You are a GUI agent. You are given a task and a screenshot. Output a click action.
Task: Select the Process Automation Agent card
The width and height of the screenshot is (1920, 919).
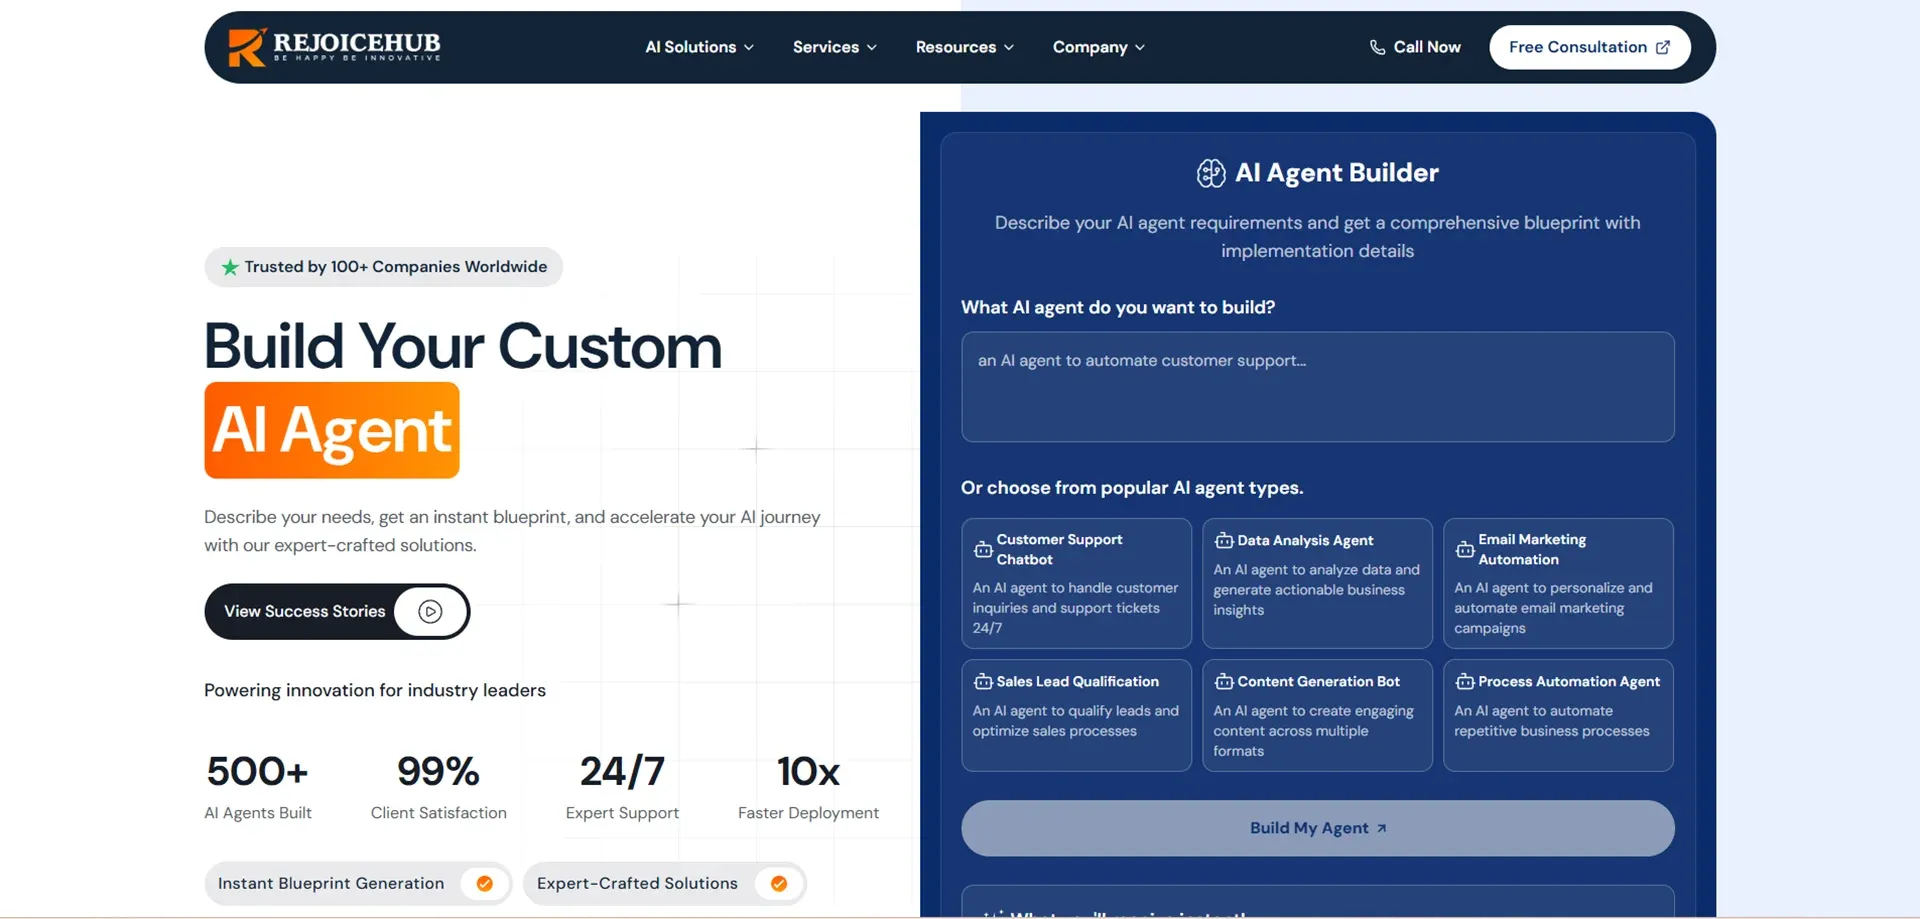pos(1558,715)
